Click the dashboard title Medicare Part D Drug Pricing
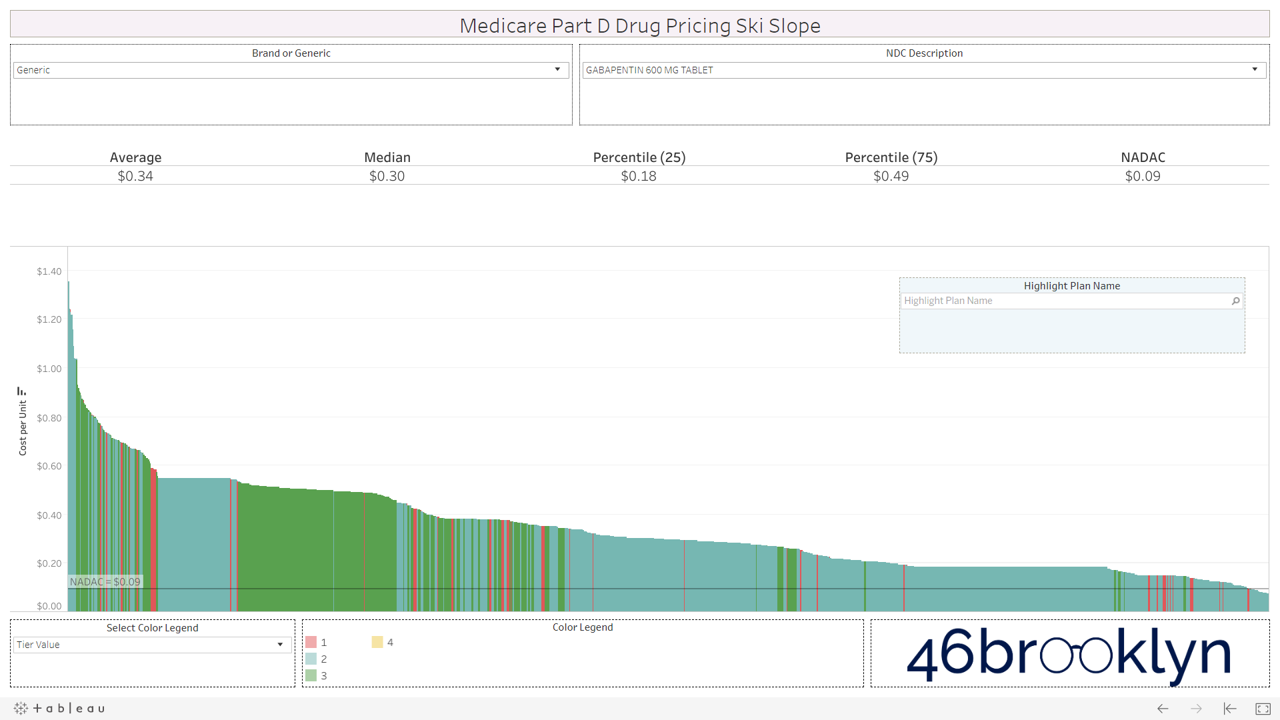The width and height of the screenshot is (1280, 720). point(640,25)
